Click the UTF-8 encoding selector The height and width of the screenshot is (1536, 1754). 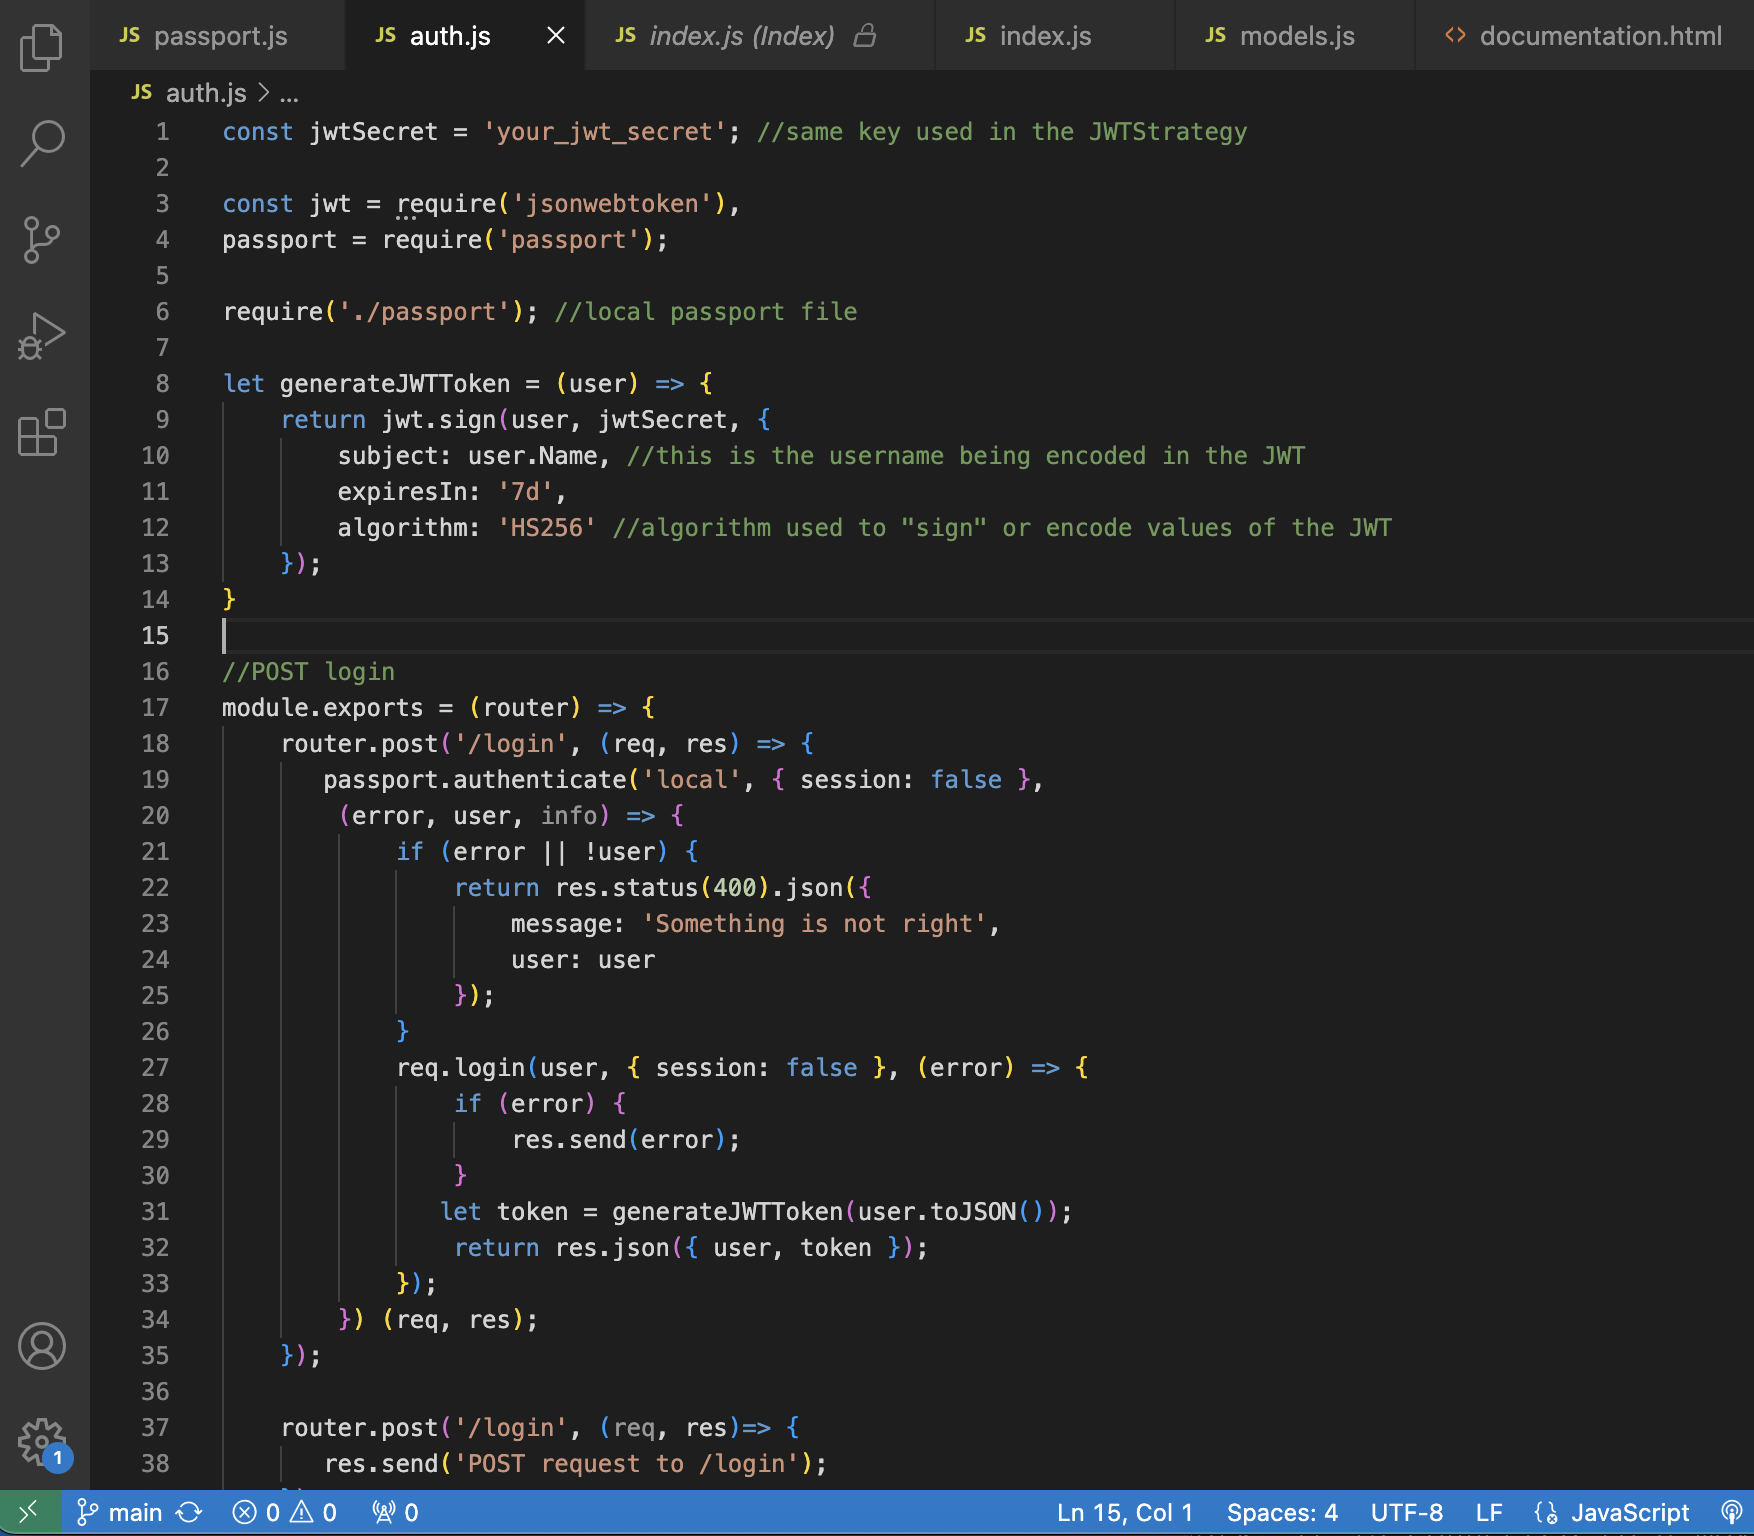(1406, 1512)
